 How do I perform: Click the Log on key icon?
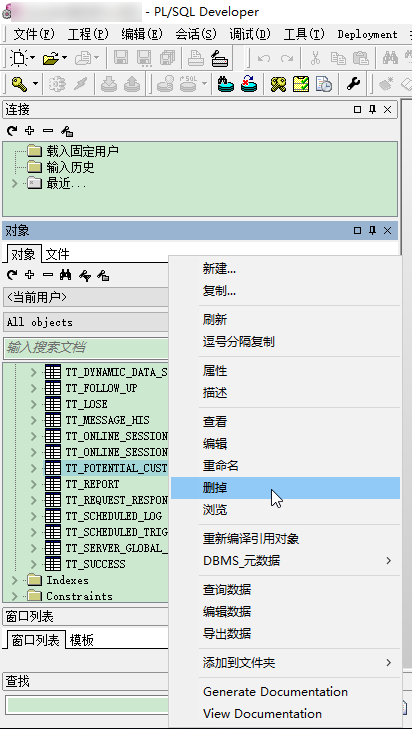point(19,84)
